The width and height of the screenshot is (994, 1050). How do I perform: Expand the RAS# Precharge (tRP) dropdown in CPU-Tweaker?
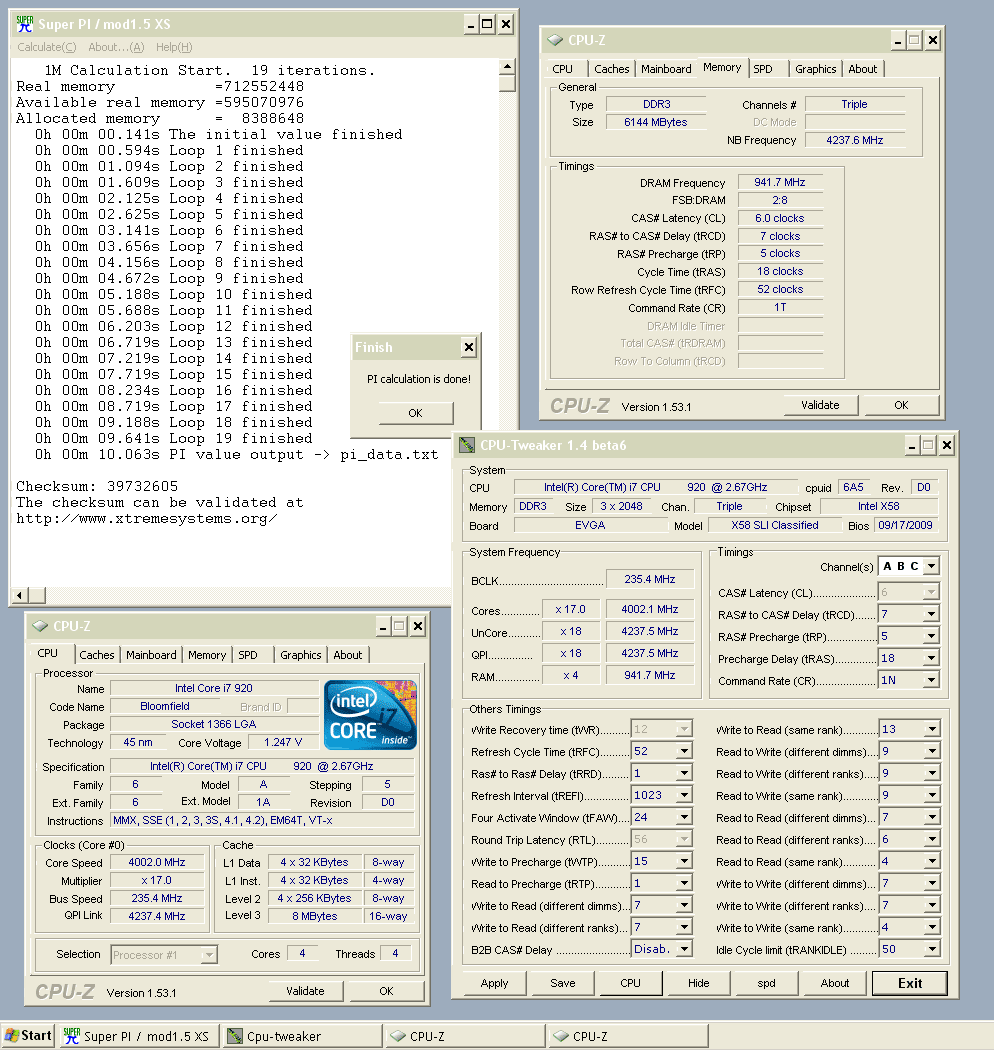[x=931, y=636]
